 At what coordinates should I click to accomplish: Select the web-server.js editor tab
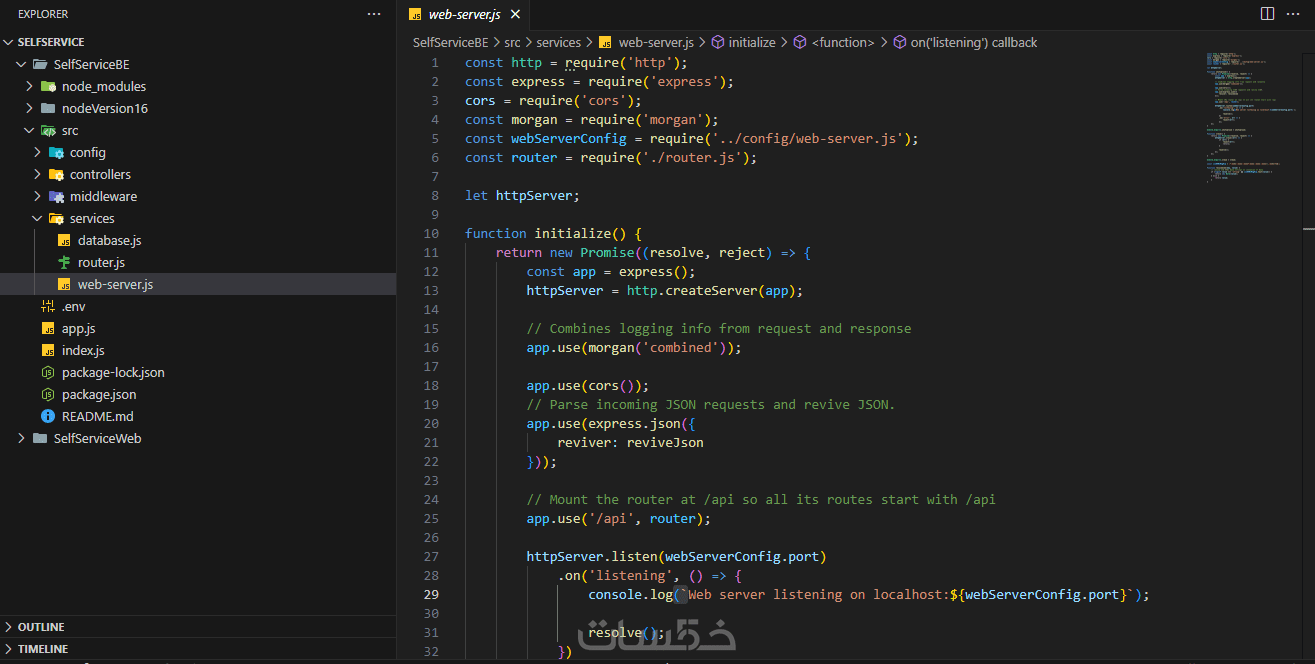tap(463, 14)
